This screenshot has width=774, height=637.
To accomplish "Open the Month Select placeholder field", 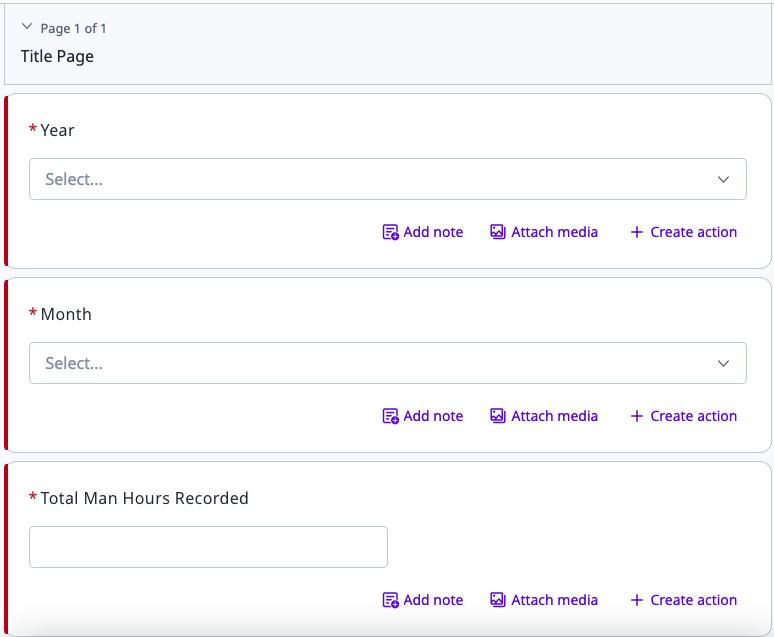I will coord(74,363).
